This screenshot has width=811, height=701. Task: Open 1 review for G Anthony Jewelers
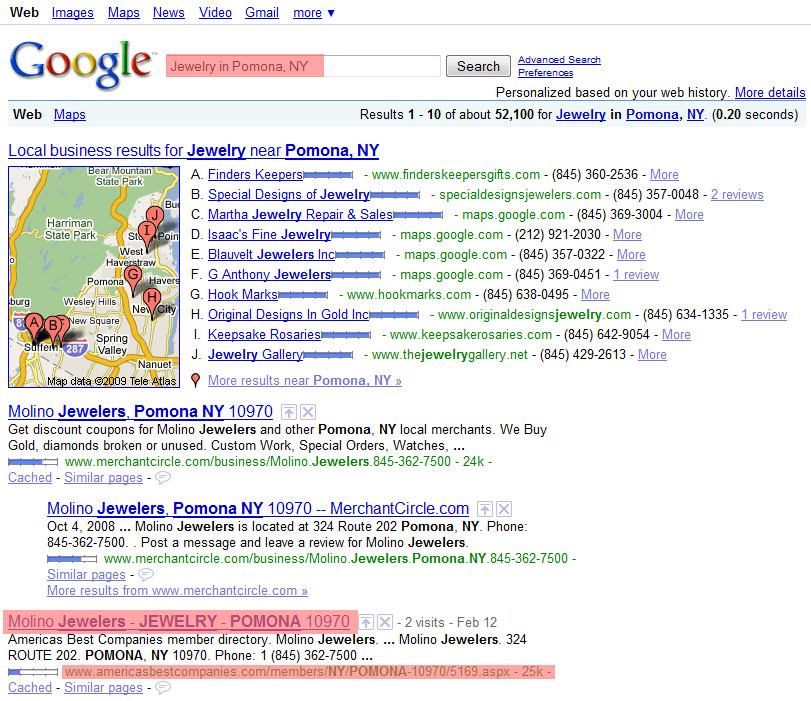coord(636,275)
